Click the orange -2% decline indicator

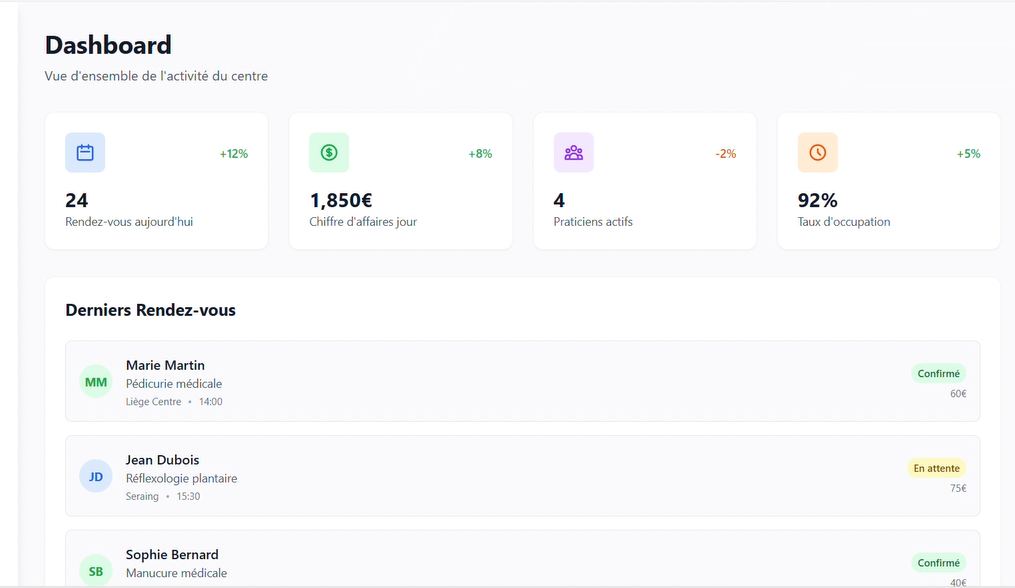point(725,153)
